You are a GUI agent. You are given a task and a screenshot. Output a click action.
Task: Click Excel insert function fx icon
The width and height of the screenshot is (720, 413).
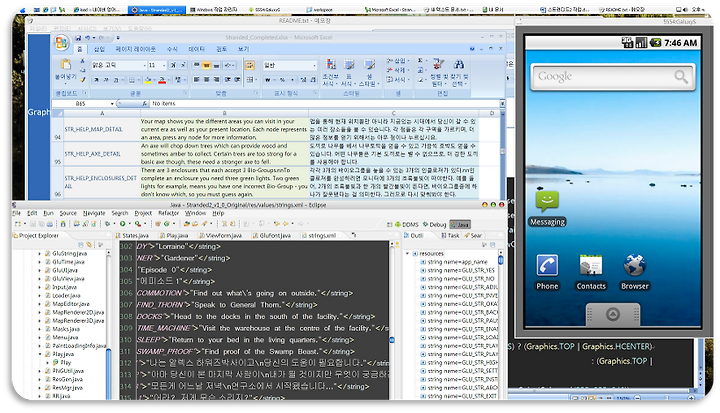[144, 104]
